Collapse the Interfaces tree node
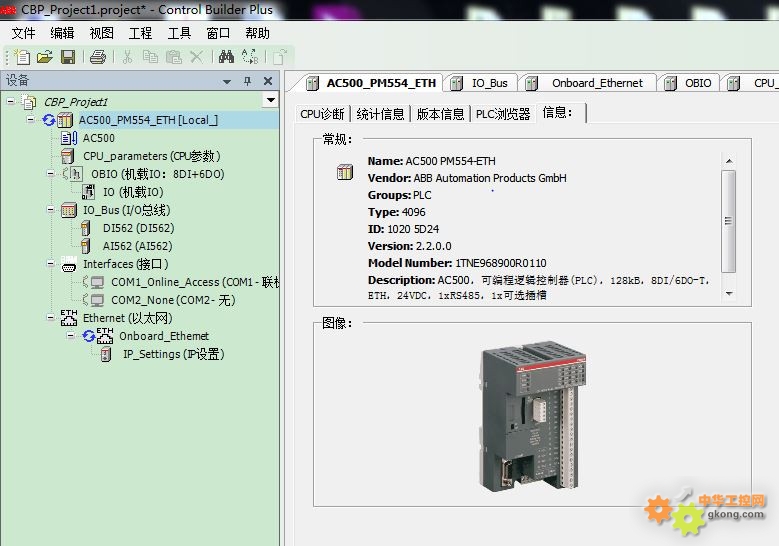This screenshot has width=779, height=546. coord(50,263)
